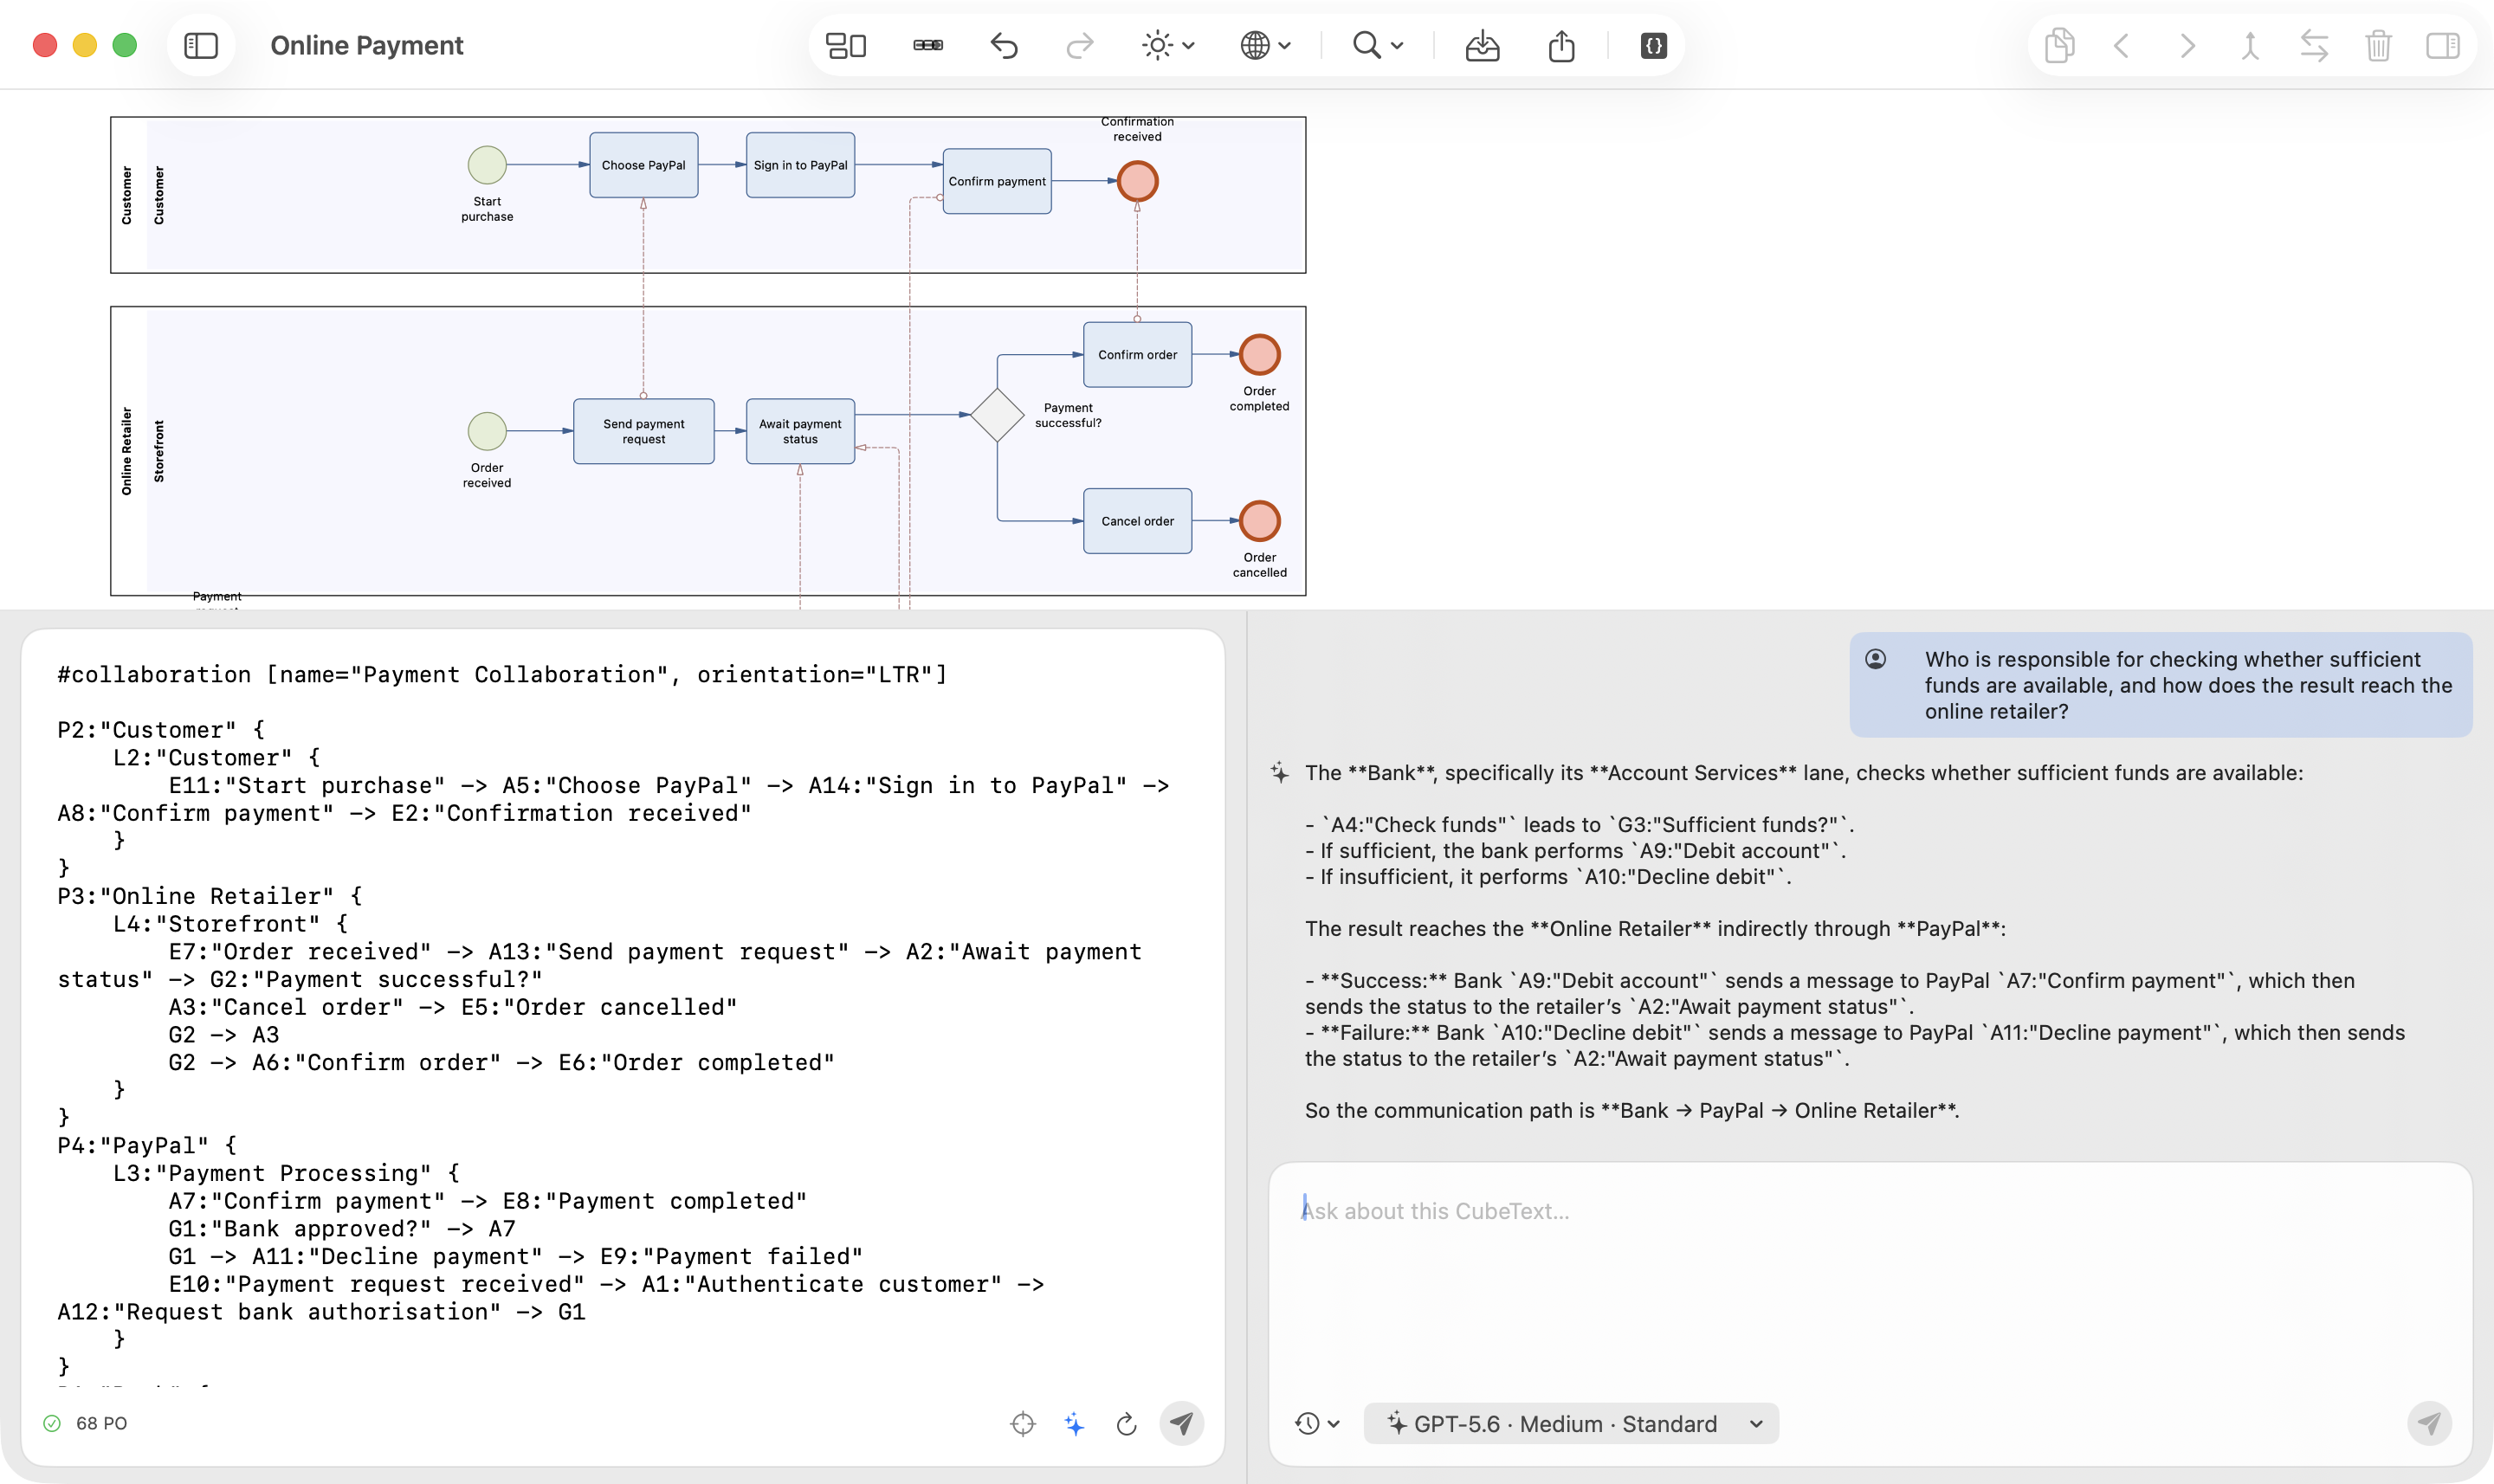Click the 'L3:"Payment Processing" {' code line
The height and width of the screenshot is (1484, 2494).
point(286,1173)
